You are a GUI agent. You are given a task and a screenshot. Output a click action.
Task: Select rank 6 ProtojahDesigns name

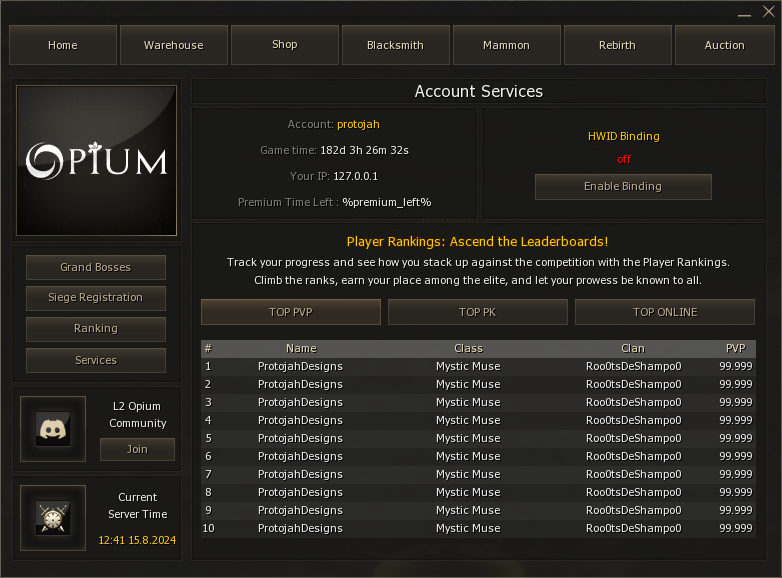pos(300,456)
